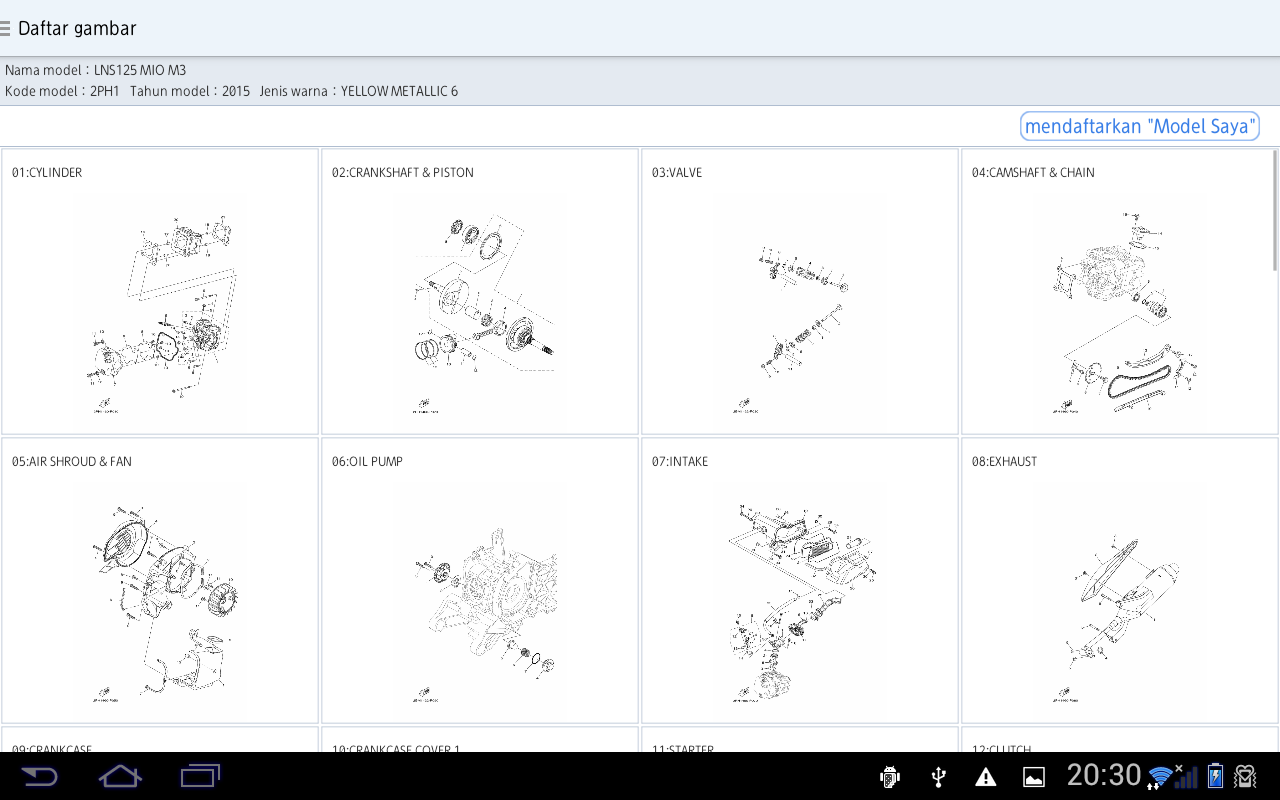Image resolution: width=1280 pixels, height=800 pixels.
Task: Click the vertical scrollbar of the diagram list
Action: [1276, 210]
